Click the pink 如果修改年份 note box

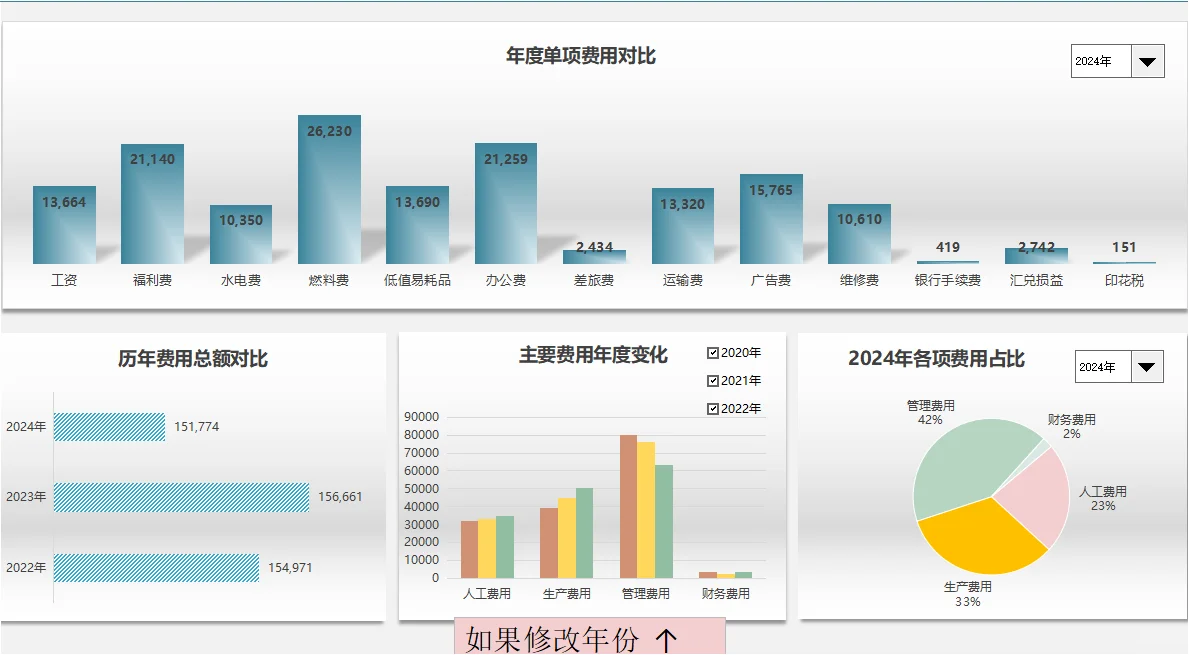590,635
